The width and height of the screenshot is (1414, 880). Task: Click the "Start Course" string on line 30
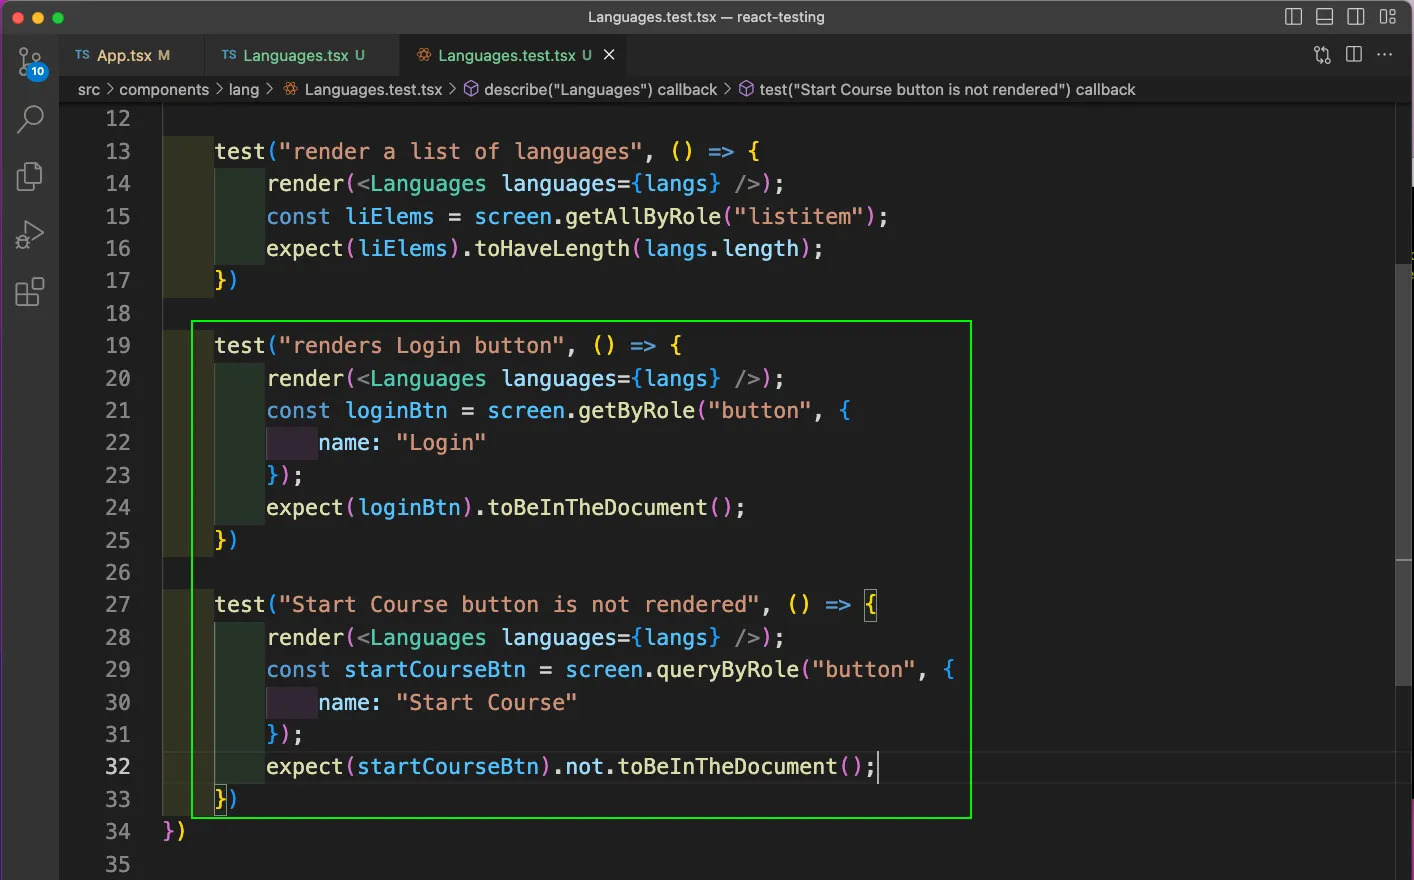click(x=486, y=703)
